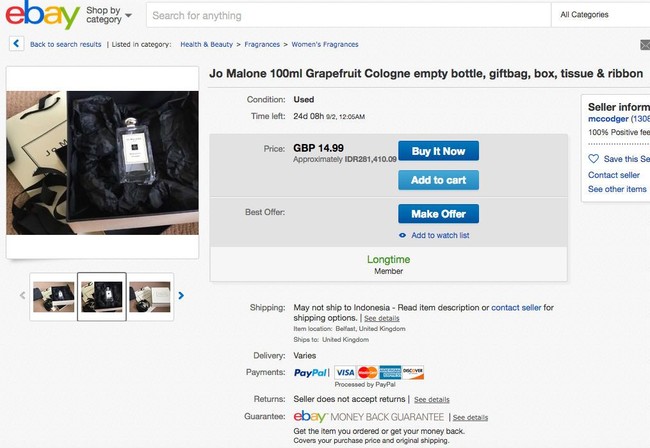
Task: Show previous thumbnails with left arrow
Action: click(21, 295)
